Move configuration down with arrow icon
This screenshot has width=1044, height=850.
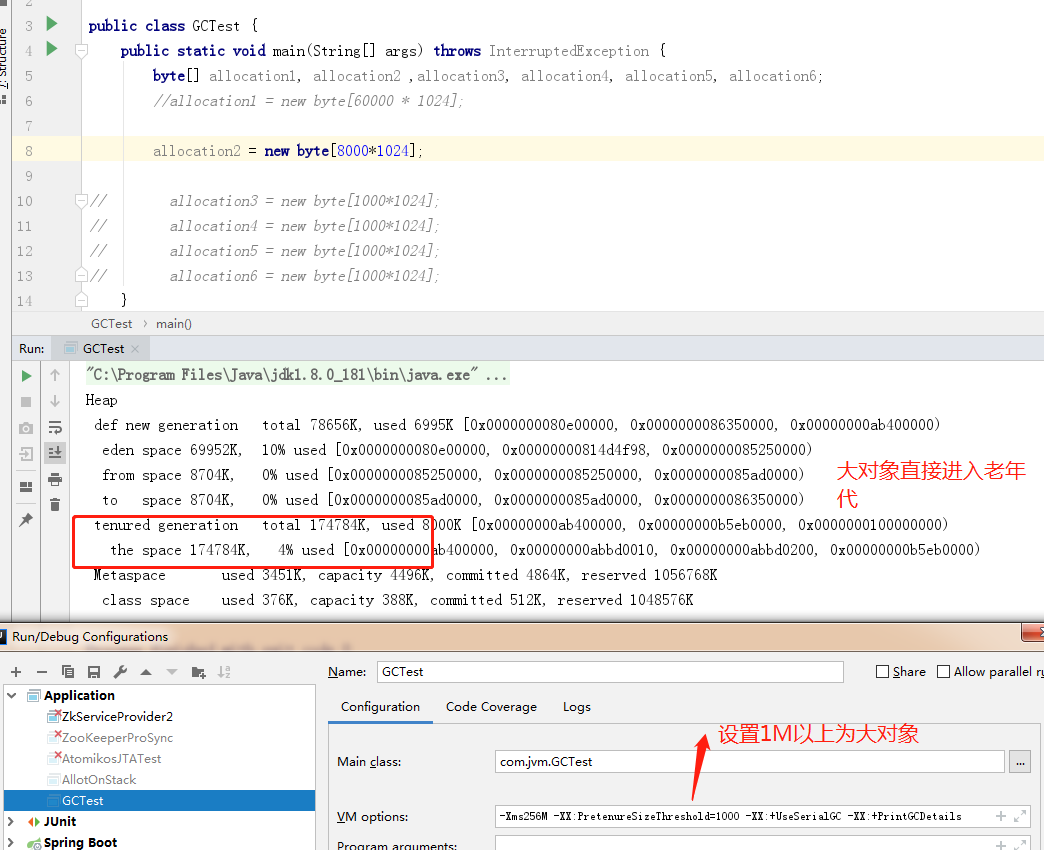click(x=172, y=672)
